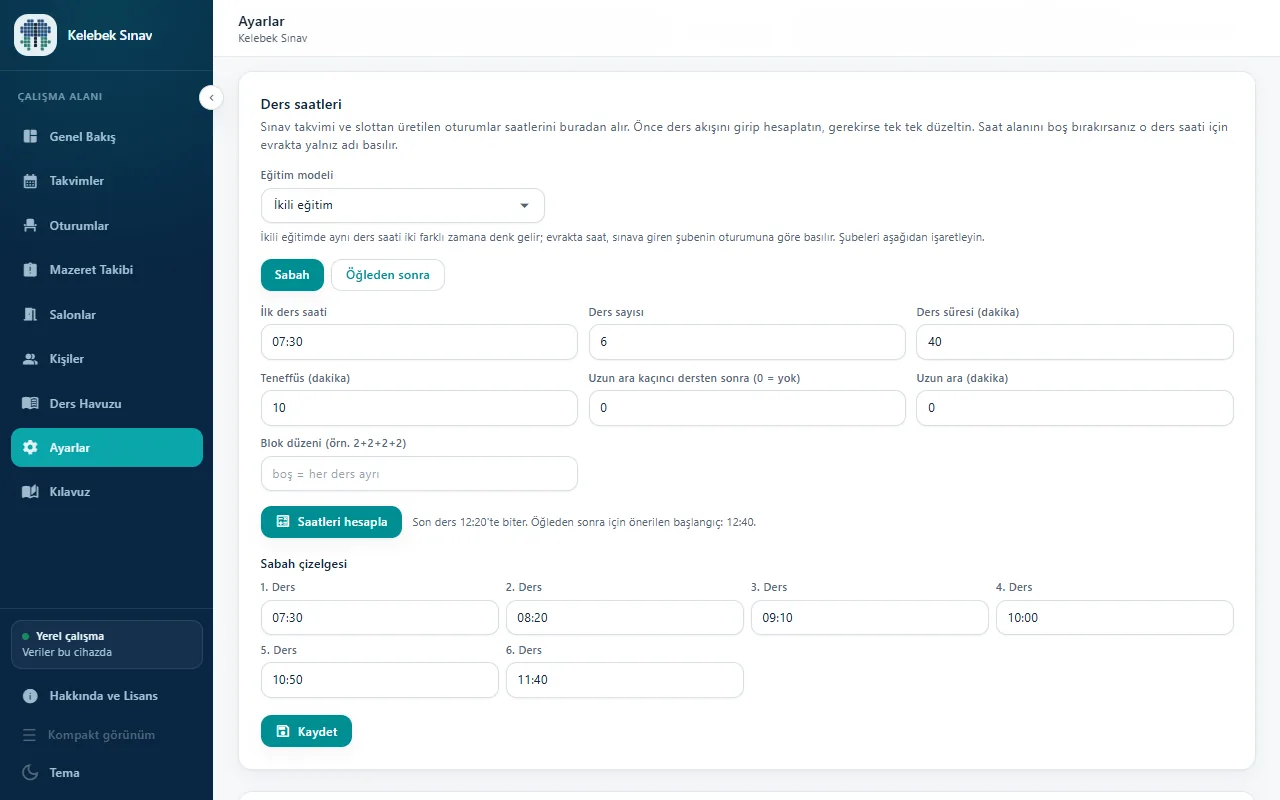The height and width of the screenshot is (800, 1280).
Task: Click the Tema moon icon
Action: pos(30,773)
